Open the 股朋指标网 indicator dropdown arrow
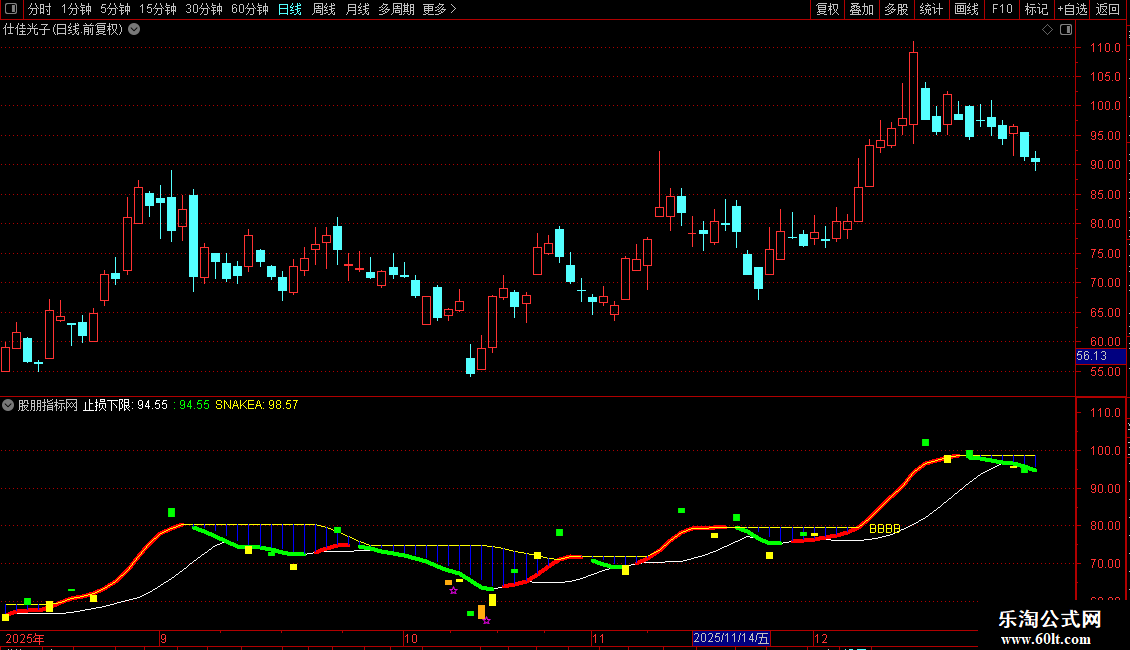The image size is (1130, 650). click(8, 405)
